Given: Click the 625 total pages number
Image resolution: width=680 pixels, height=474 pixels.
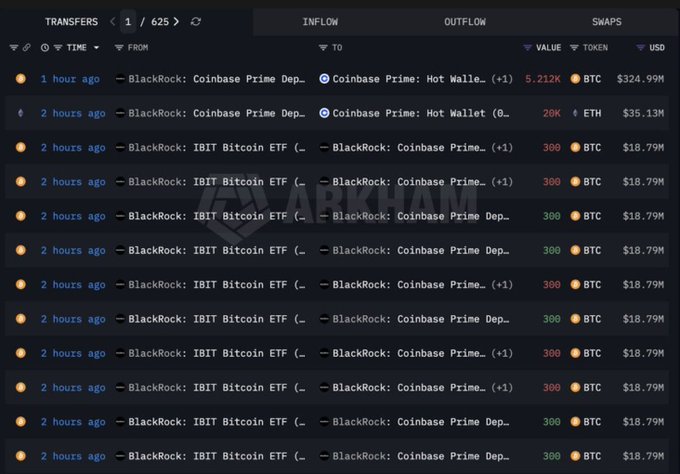Looking at the screenshot, I should (x=160, y=22).
